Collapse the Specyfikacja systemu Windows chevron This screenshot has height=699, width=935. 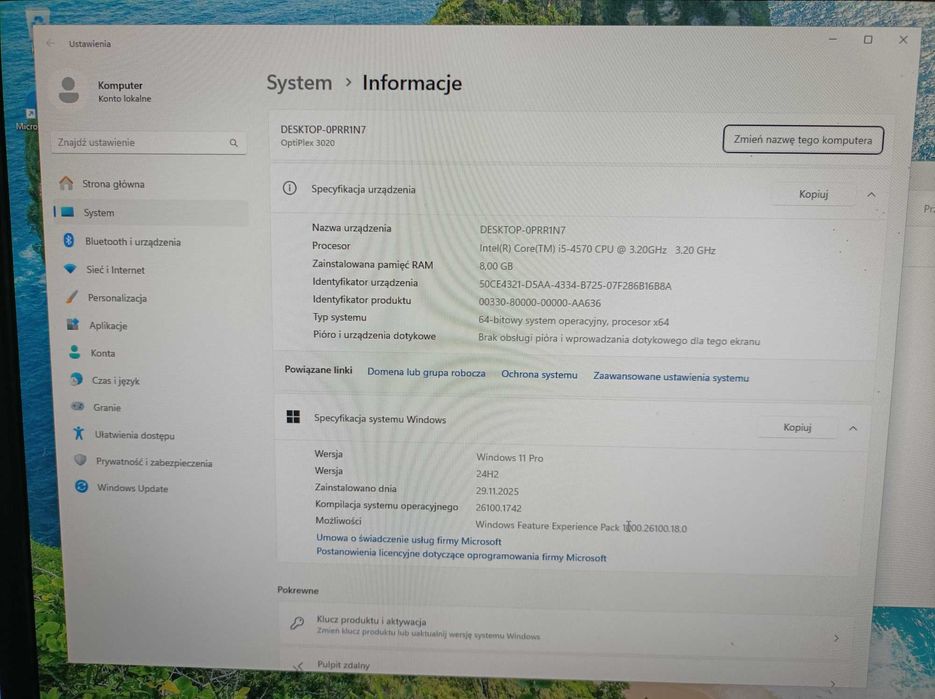coord(853,428)
